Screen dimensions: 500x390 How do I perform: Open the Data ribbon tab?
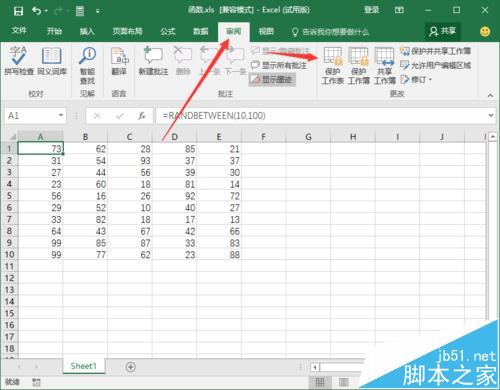pos(201,31)
